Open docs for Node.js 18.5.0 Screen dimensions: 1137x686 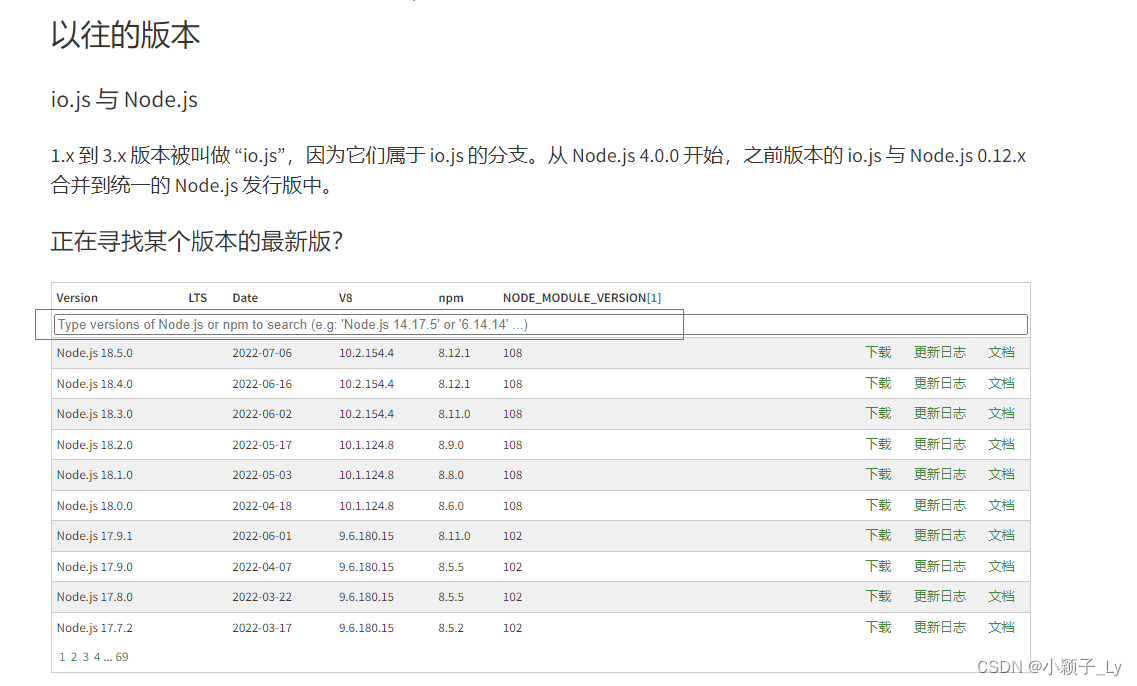click(1001, 352)
